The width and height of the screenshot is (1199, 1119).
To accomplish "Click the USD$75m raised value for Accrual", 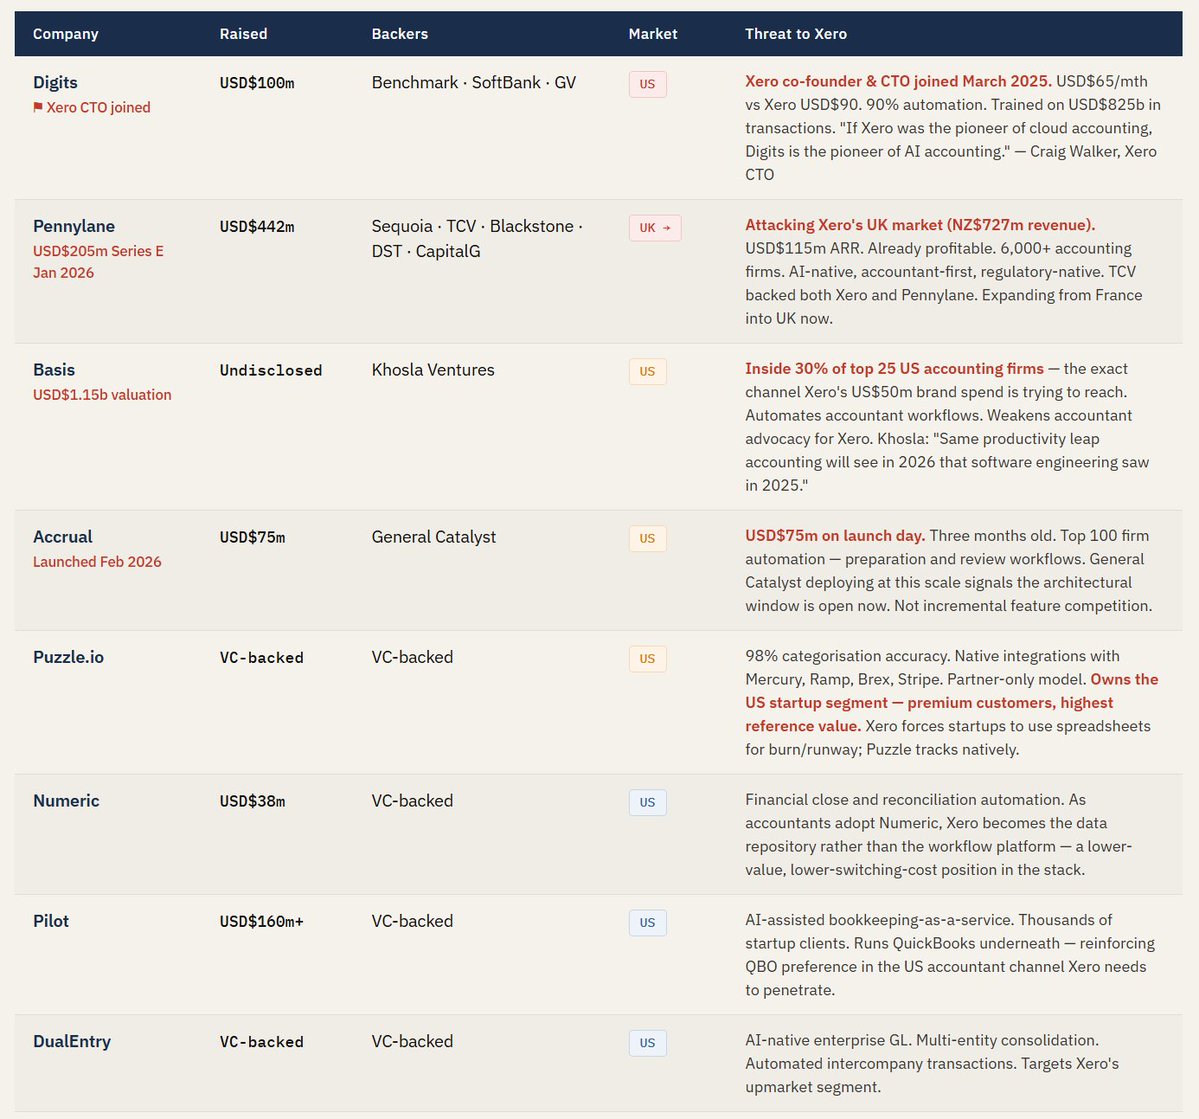I will (252, 537).
